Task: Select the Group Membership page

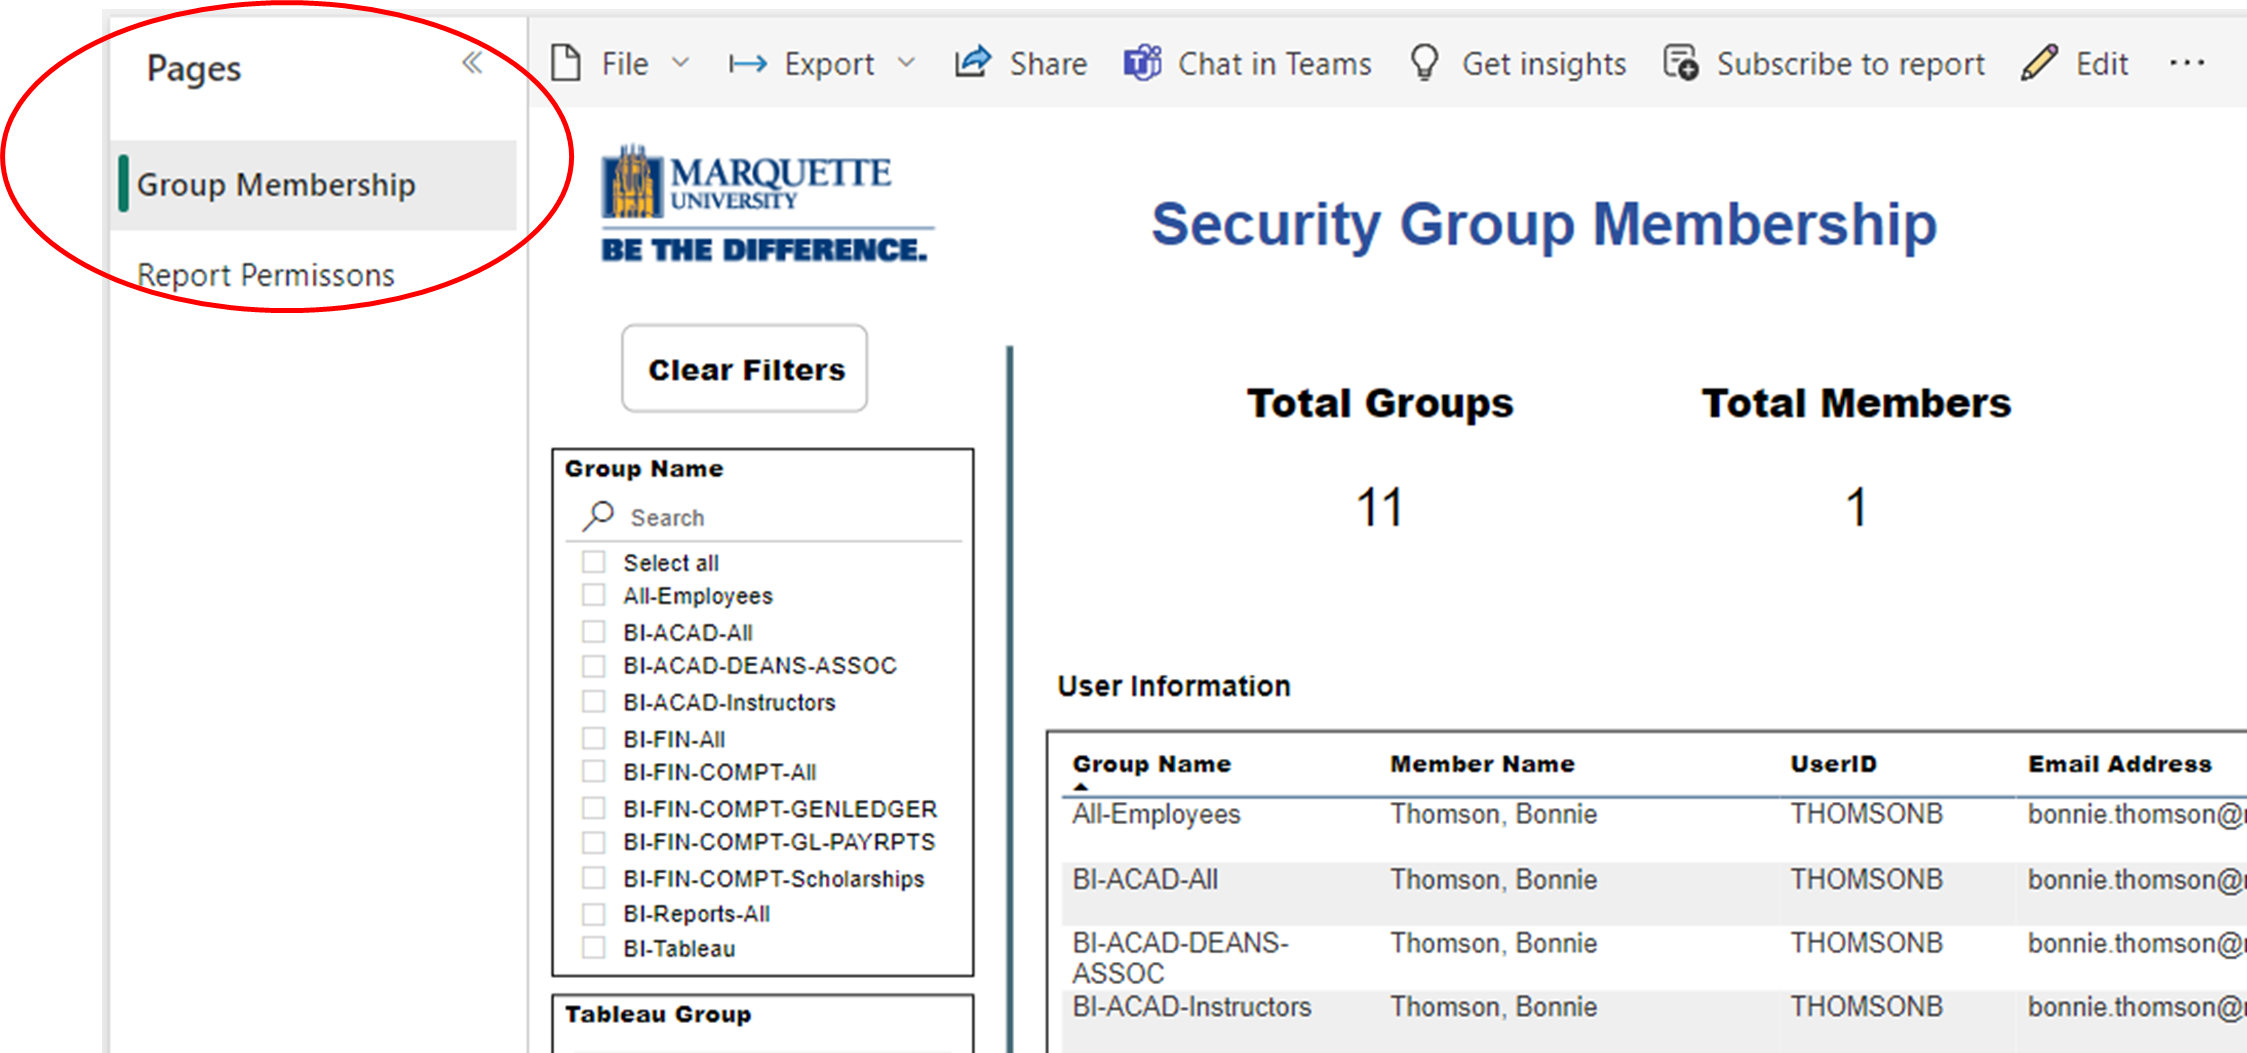Action: pyautogui.click(x=276, y=185)
